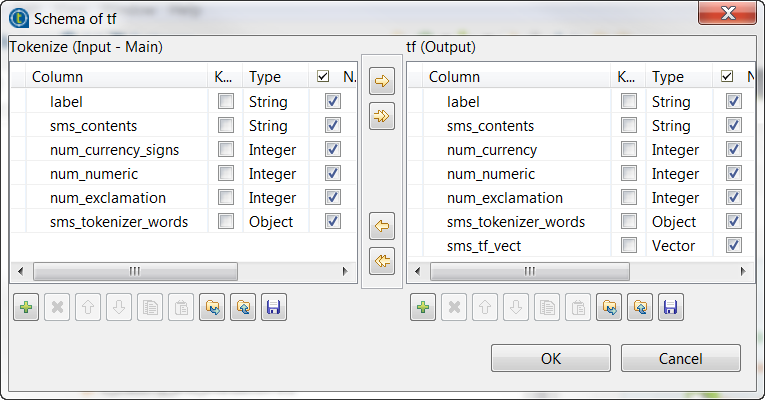This screenshot has height=400, width=765.
Task: Save the output schema as an XML file
Action: click(671, 308)
